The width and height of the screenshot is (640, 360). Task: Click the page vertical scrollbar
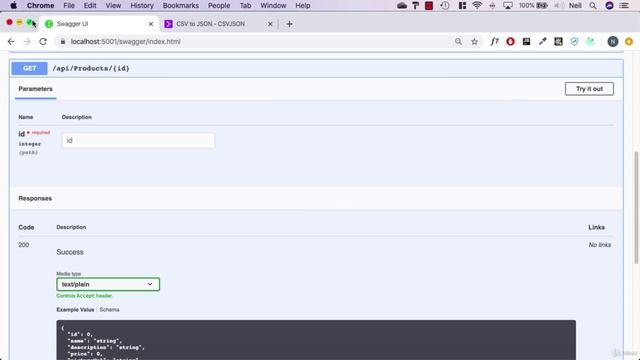point(636,207)
